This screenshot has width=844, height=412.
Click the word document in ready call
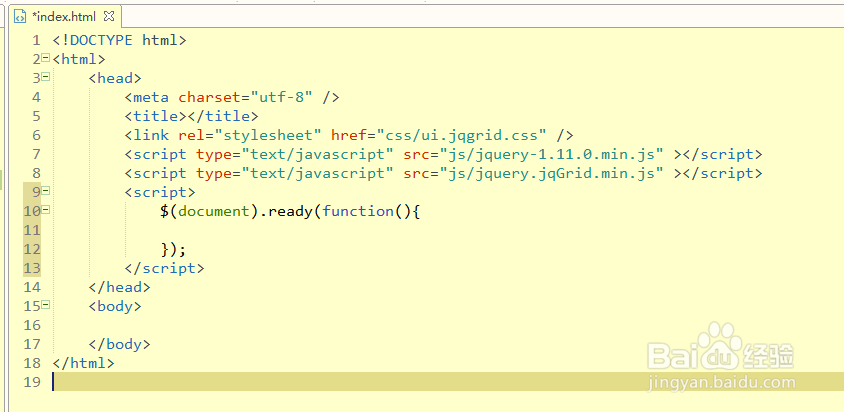[214, 211]
